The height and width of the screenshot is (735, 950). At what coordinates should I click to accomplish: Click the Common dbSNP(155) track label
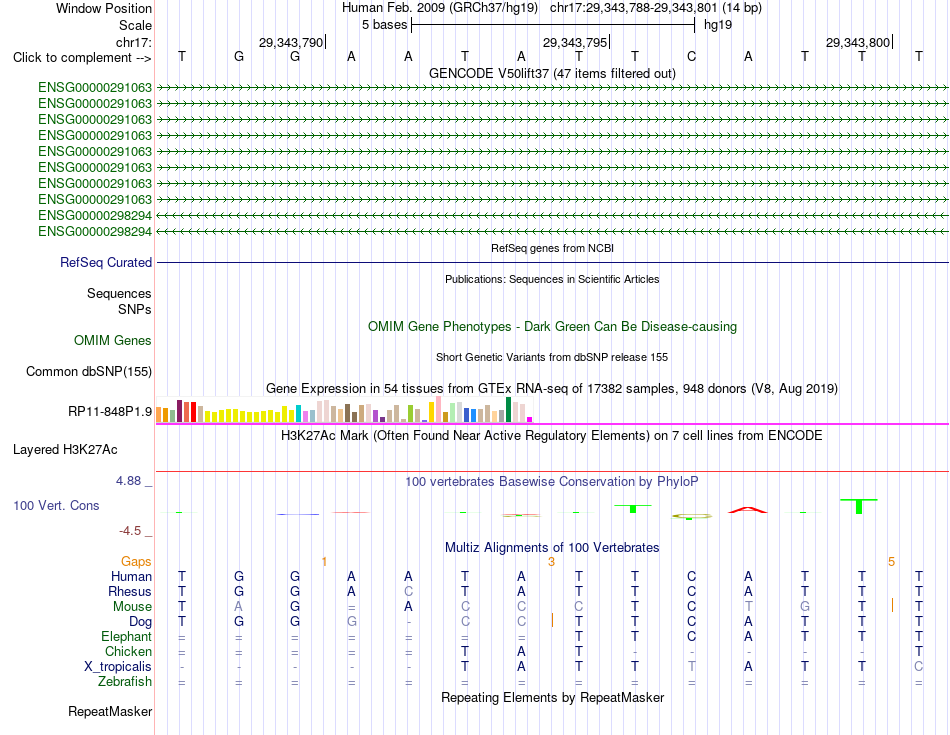point(89,371)
